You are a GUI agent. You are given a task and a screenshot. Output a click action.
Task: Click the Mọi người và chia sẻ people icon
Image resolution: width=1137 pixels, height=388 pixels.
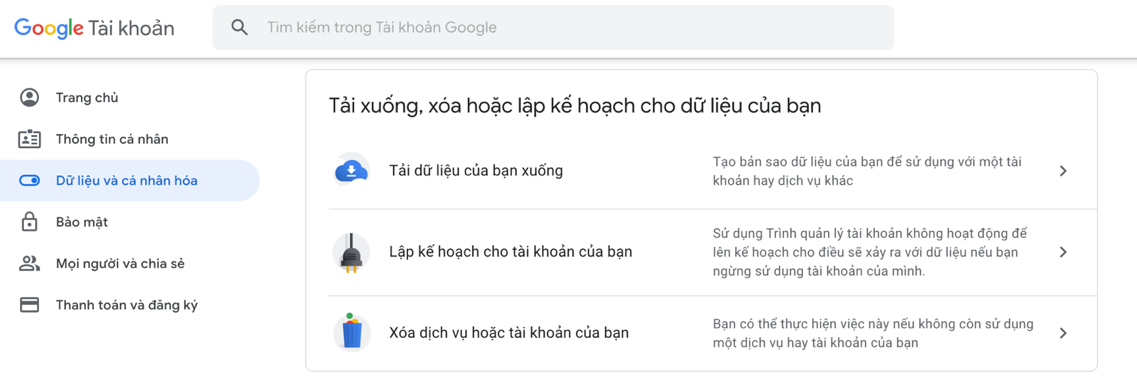tap(29, 263)
